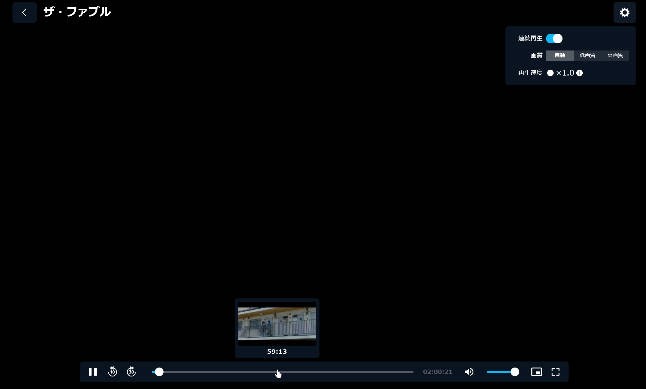The image size is (646, 389).
Task: Select the first highlighted quality option
Action: [x=560, y=56]
